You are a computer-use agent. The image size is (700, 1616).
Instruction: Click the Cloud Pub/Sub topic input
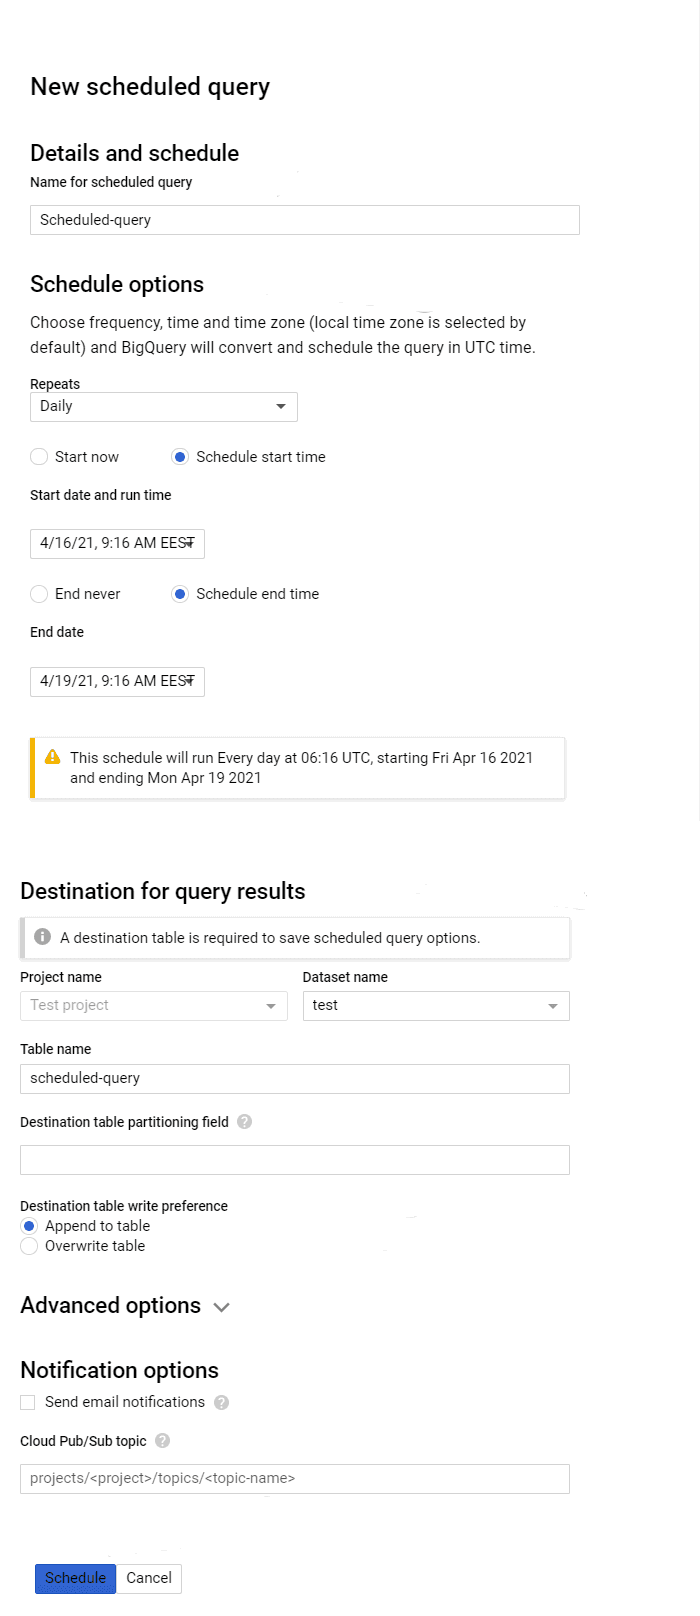(294, 1479)
